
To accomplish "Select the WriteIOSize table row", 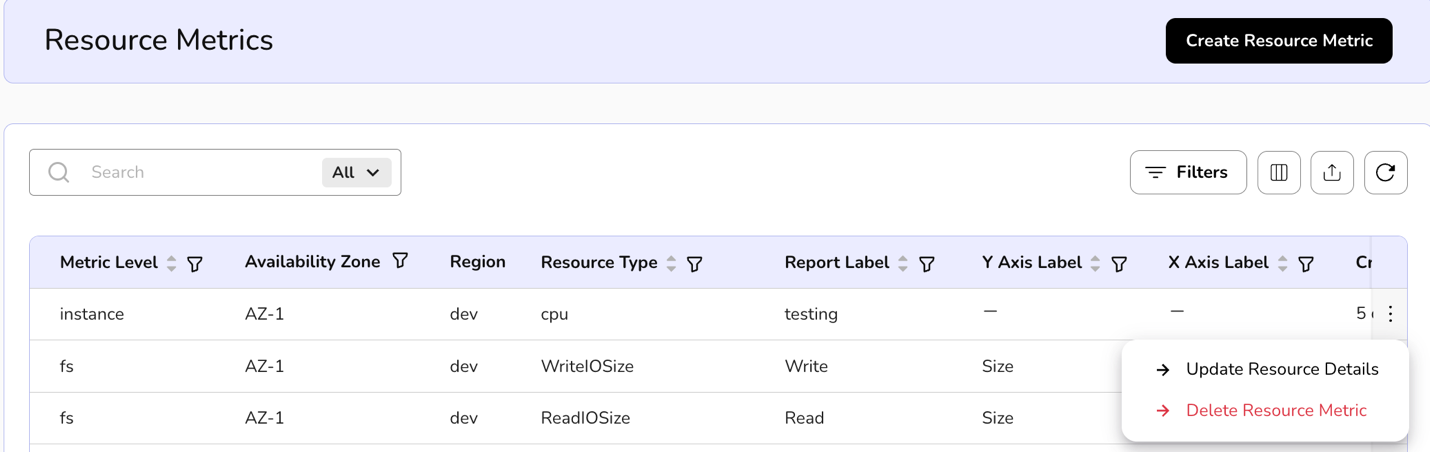I will click(x=587, y=366).
